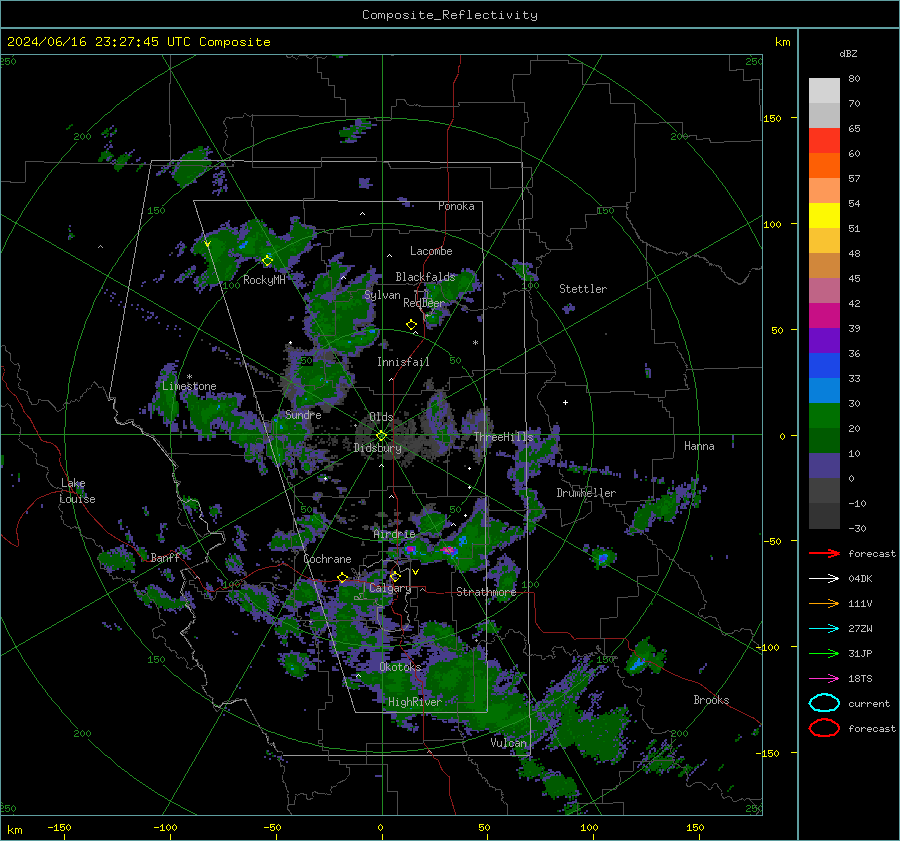Click the RedDeer city label
The height and width of the screenshot is (841, 900).
[424, 303]
